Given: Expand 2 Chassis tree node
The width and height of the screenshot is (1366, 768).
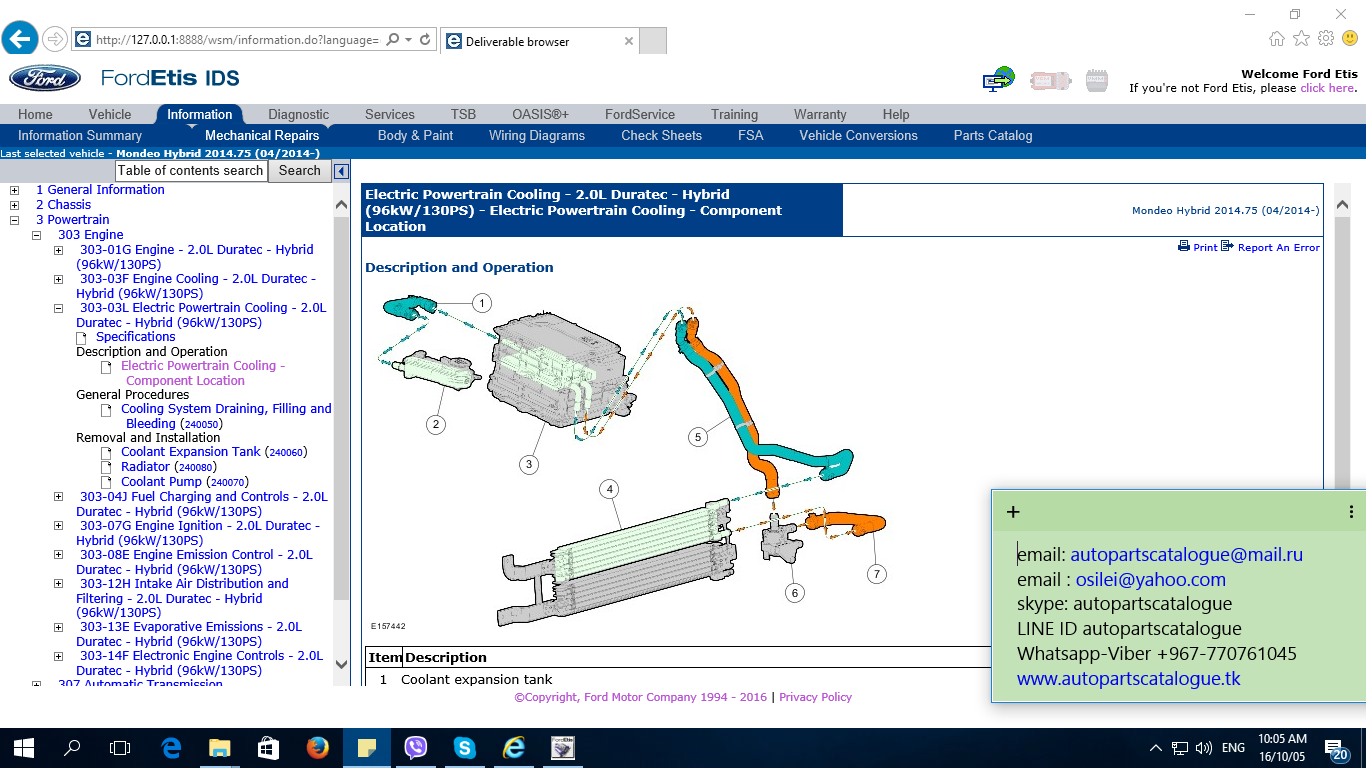Looking at the screenshot, I should click(x=14, y=205).
